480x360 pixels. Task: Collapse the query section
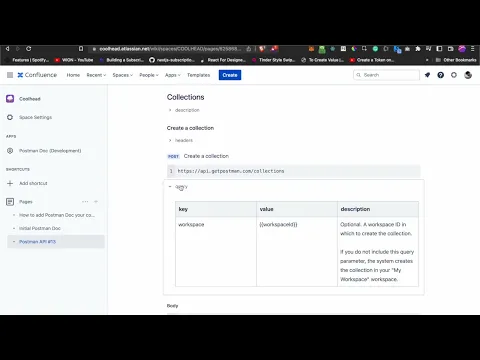[178, 187]
